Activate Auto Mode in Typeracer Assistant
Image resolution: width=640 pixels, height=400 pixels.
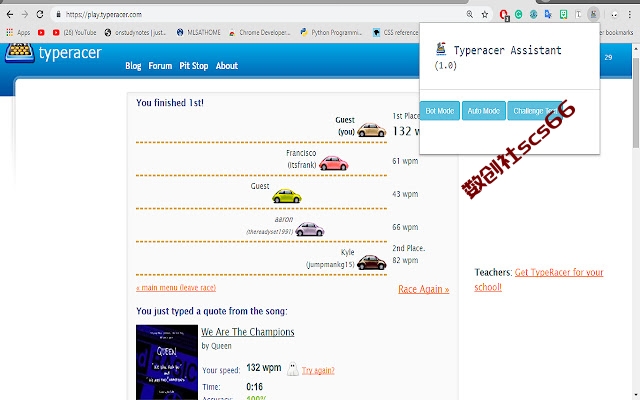[483, 111]
